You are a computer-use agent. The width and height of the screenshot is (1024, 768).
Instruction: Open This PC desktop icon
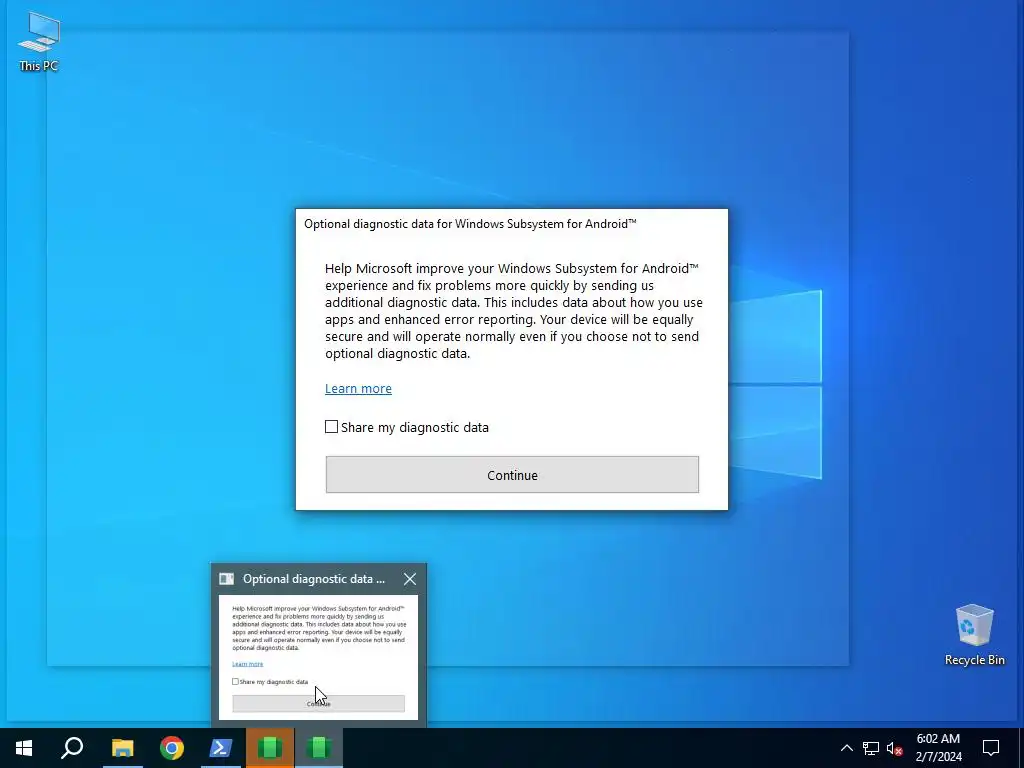39,41
